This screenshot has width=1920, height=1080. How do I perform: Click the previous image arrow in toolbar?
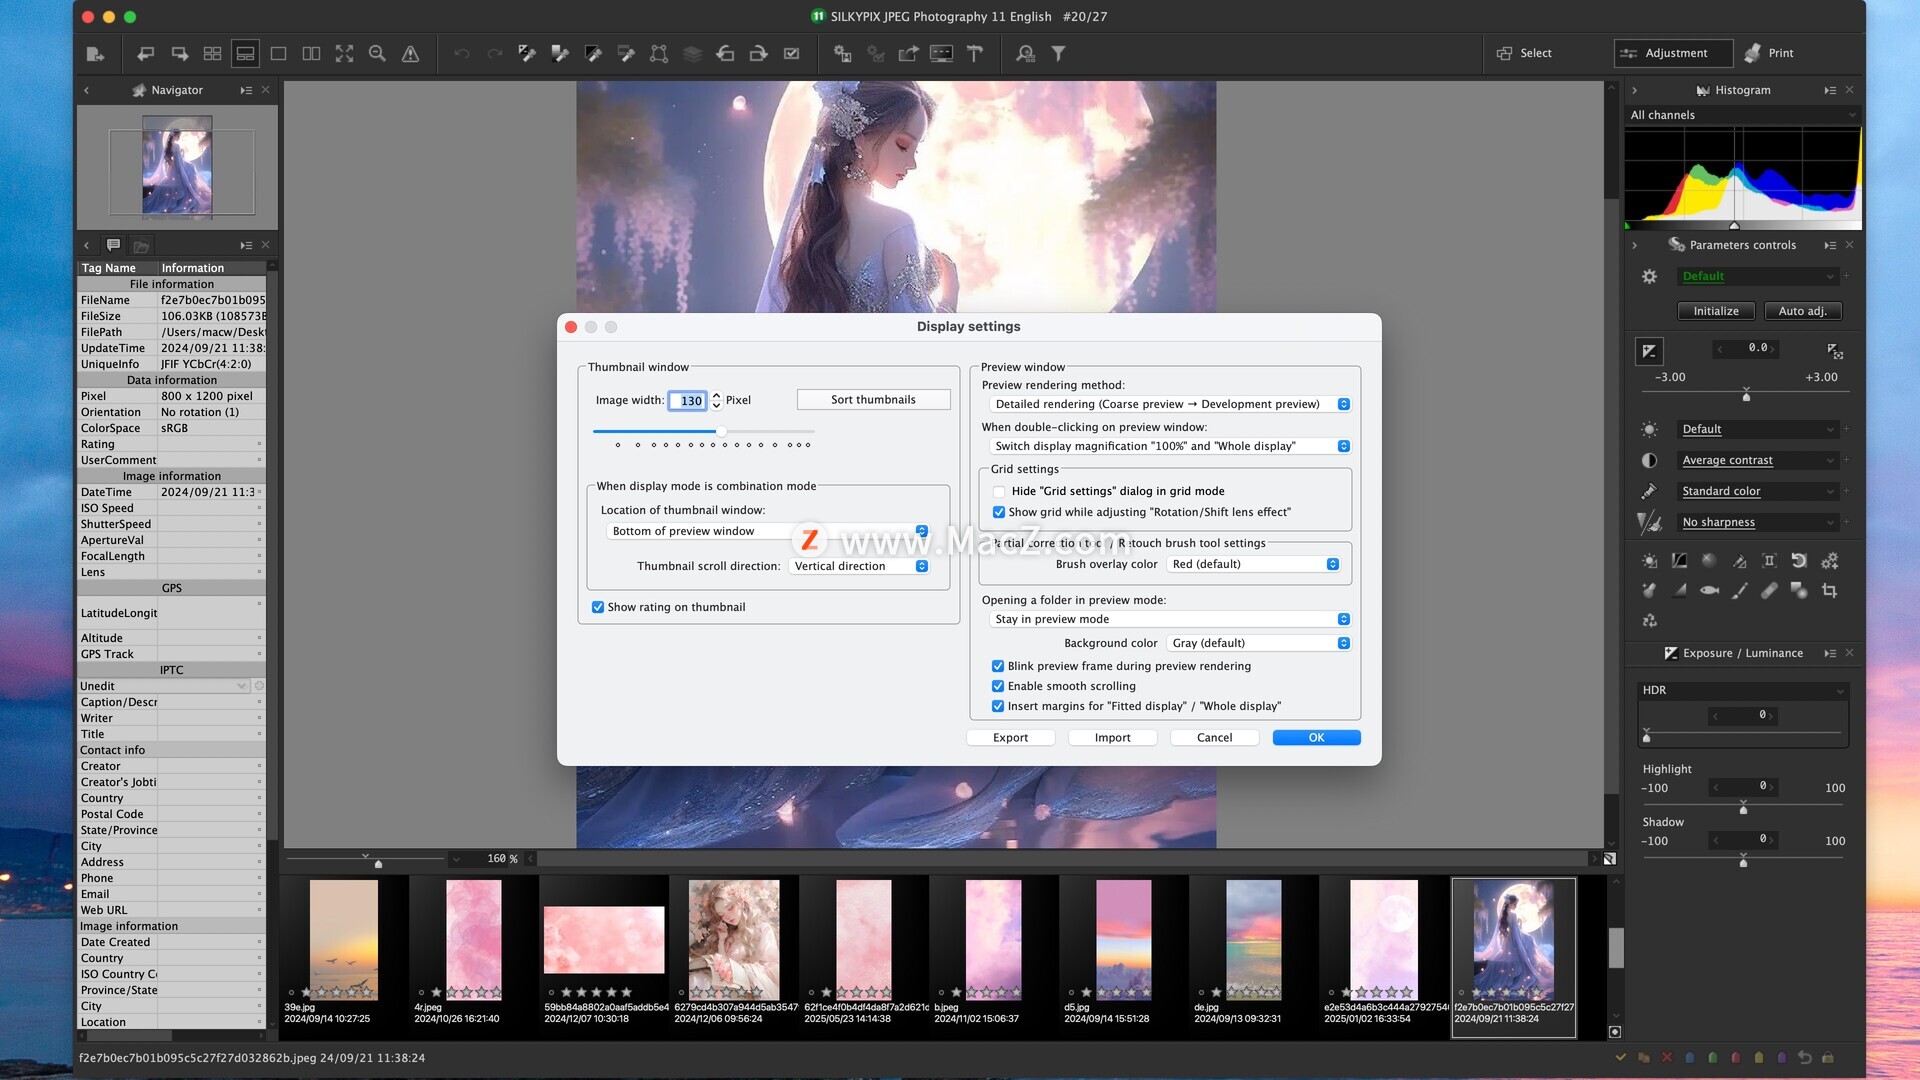(x=146, y=54)
